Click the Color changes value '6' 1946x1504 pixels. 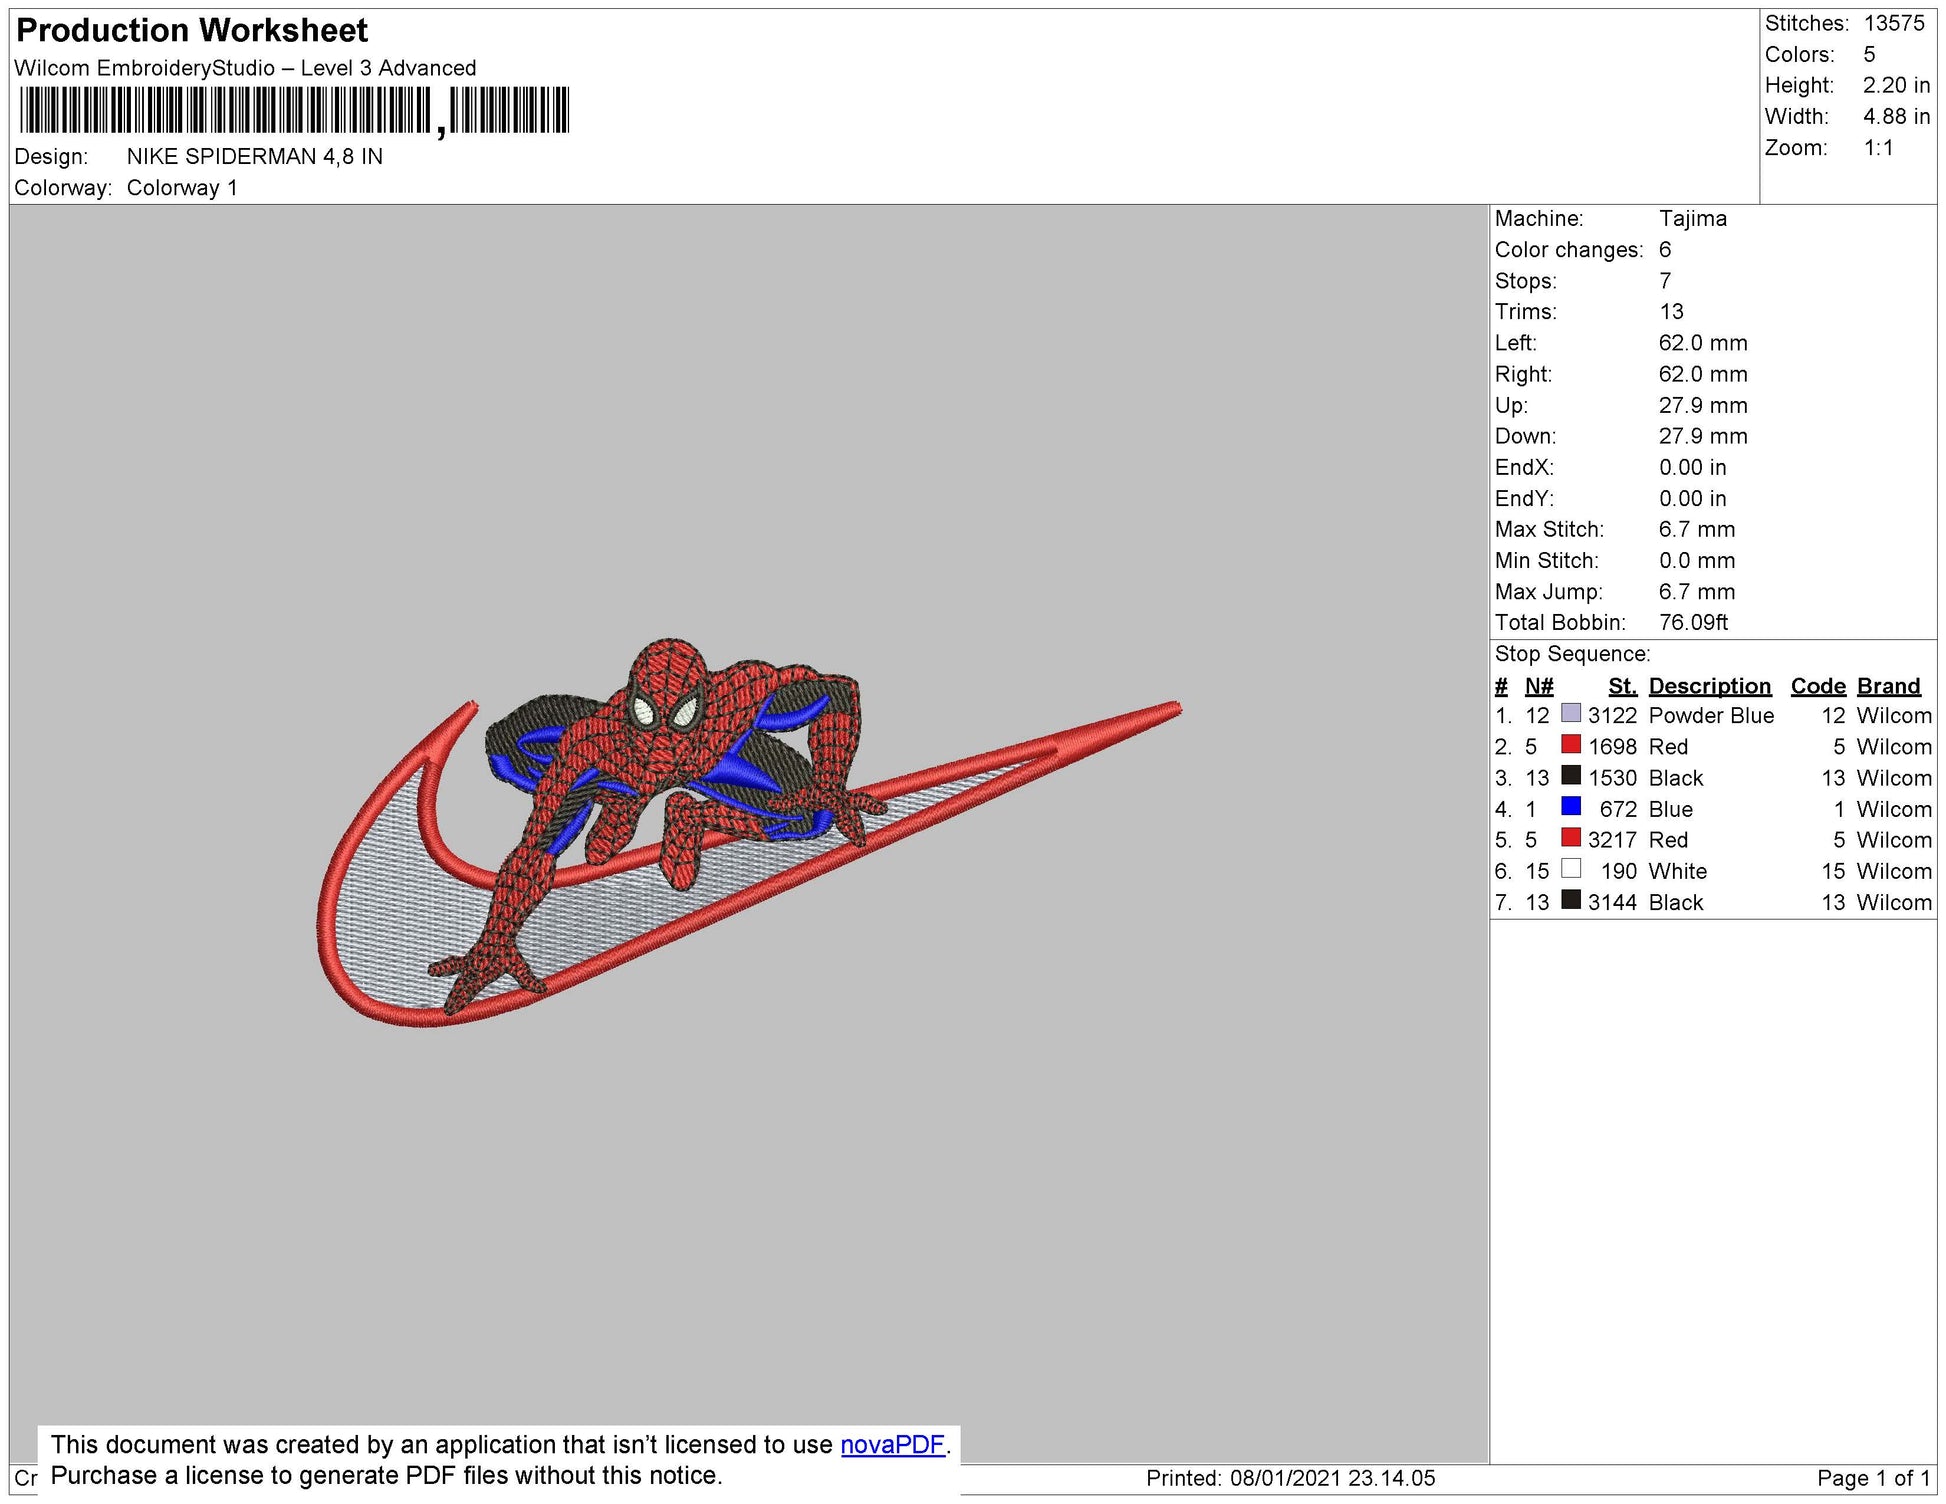(1665, 250)
